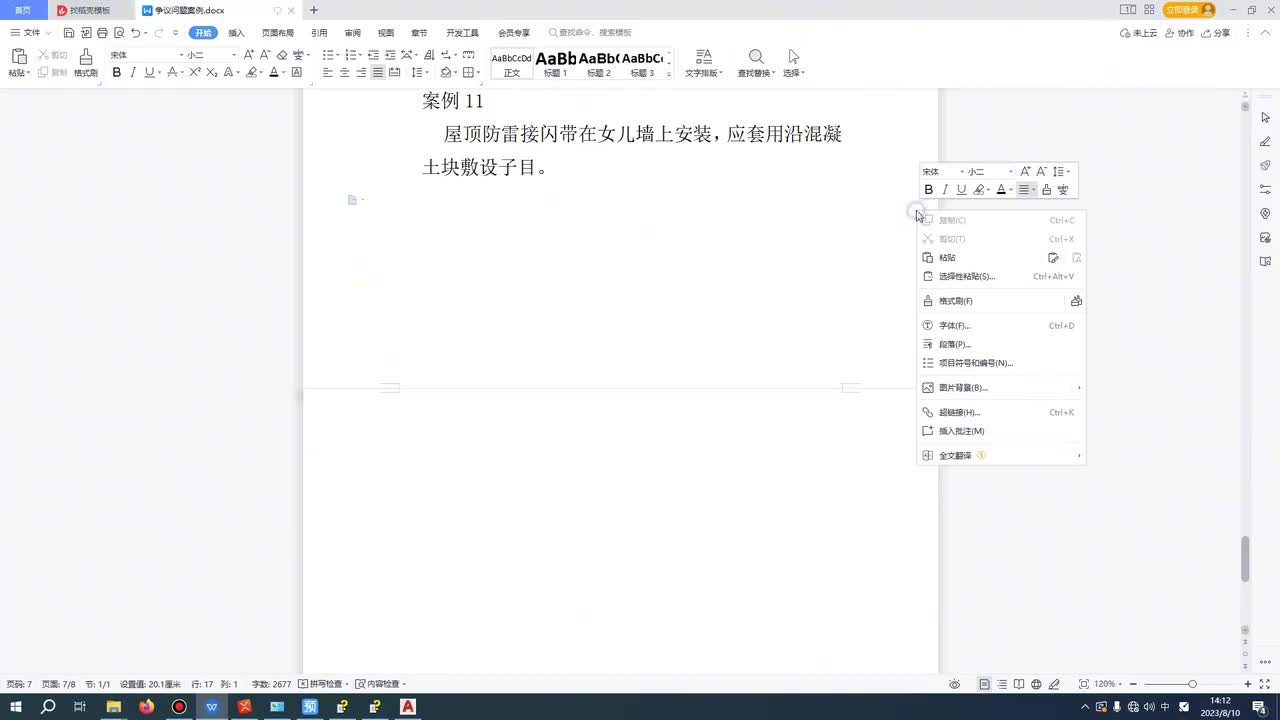Click the Firefox icon in taskbar
Screen dimensions: 1280x720
[147, 707]
